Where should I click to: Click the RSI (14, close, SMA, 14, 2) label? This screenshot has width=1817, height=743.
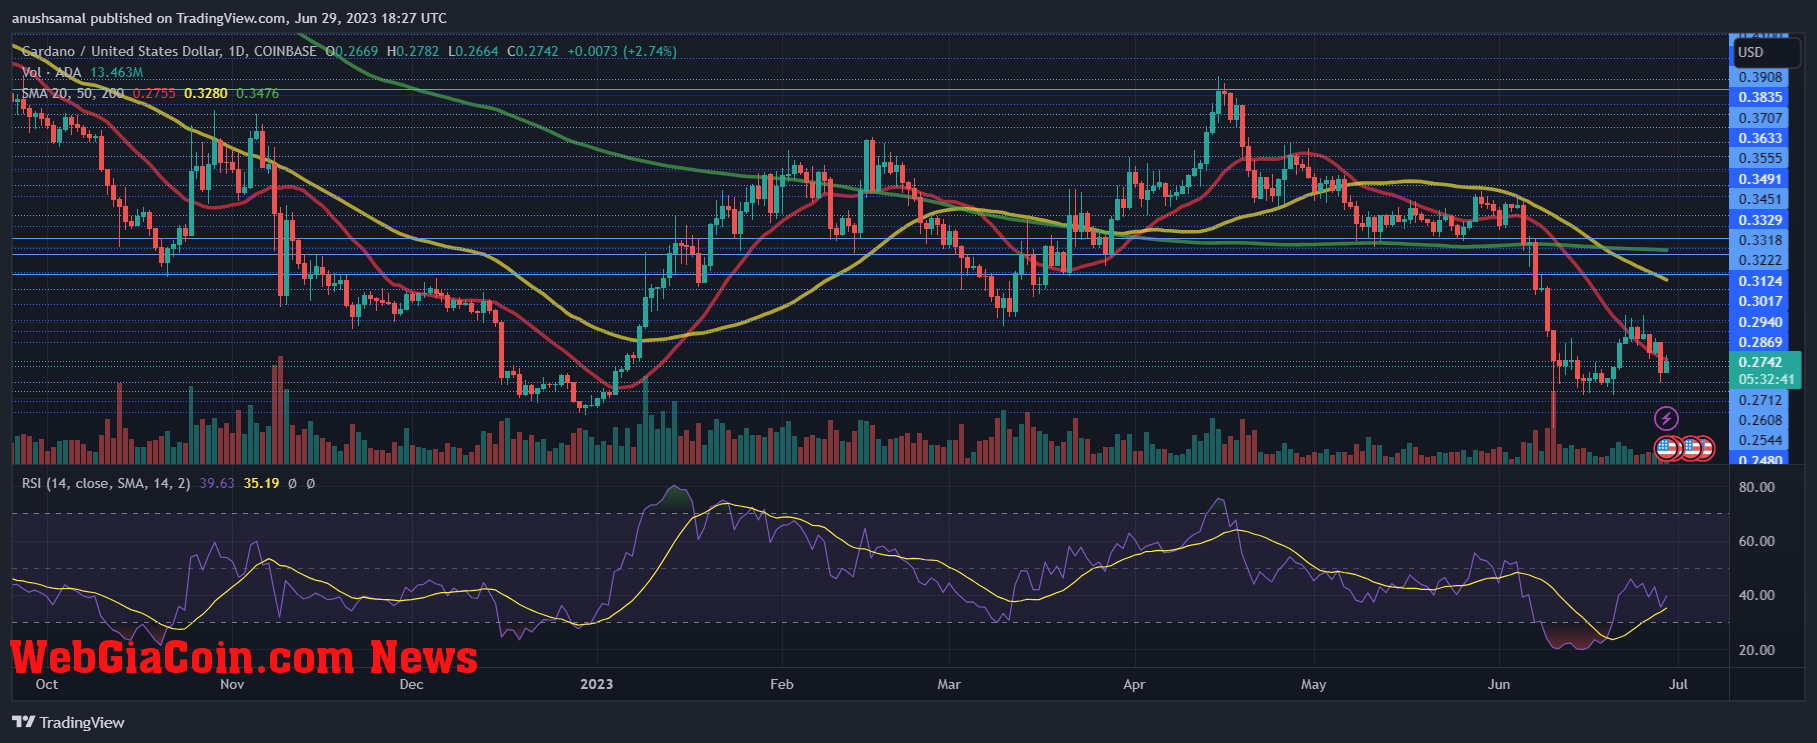pyautogui.click(x=106, y=483)
